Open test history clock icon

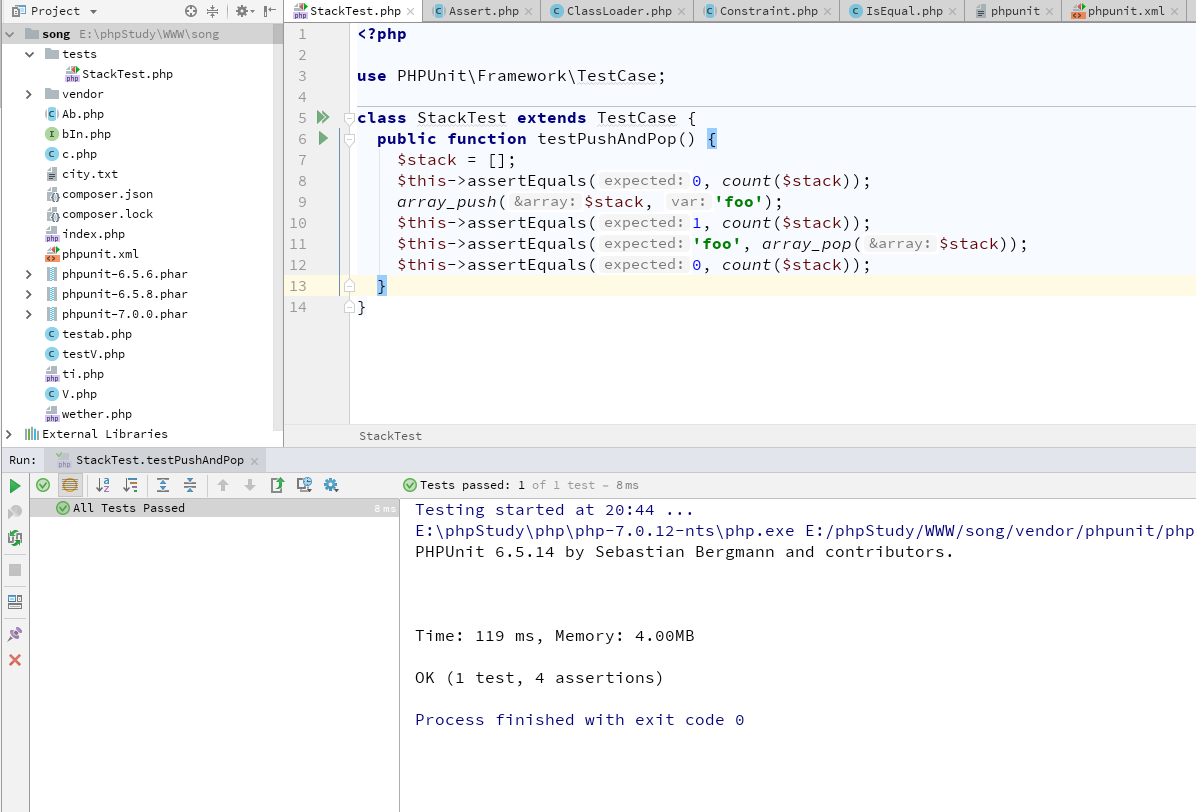[x=304, y=485]
